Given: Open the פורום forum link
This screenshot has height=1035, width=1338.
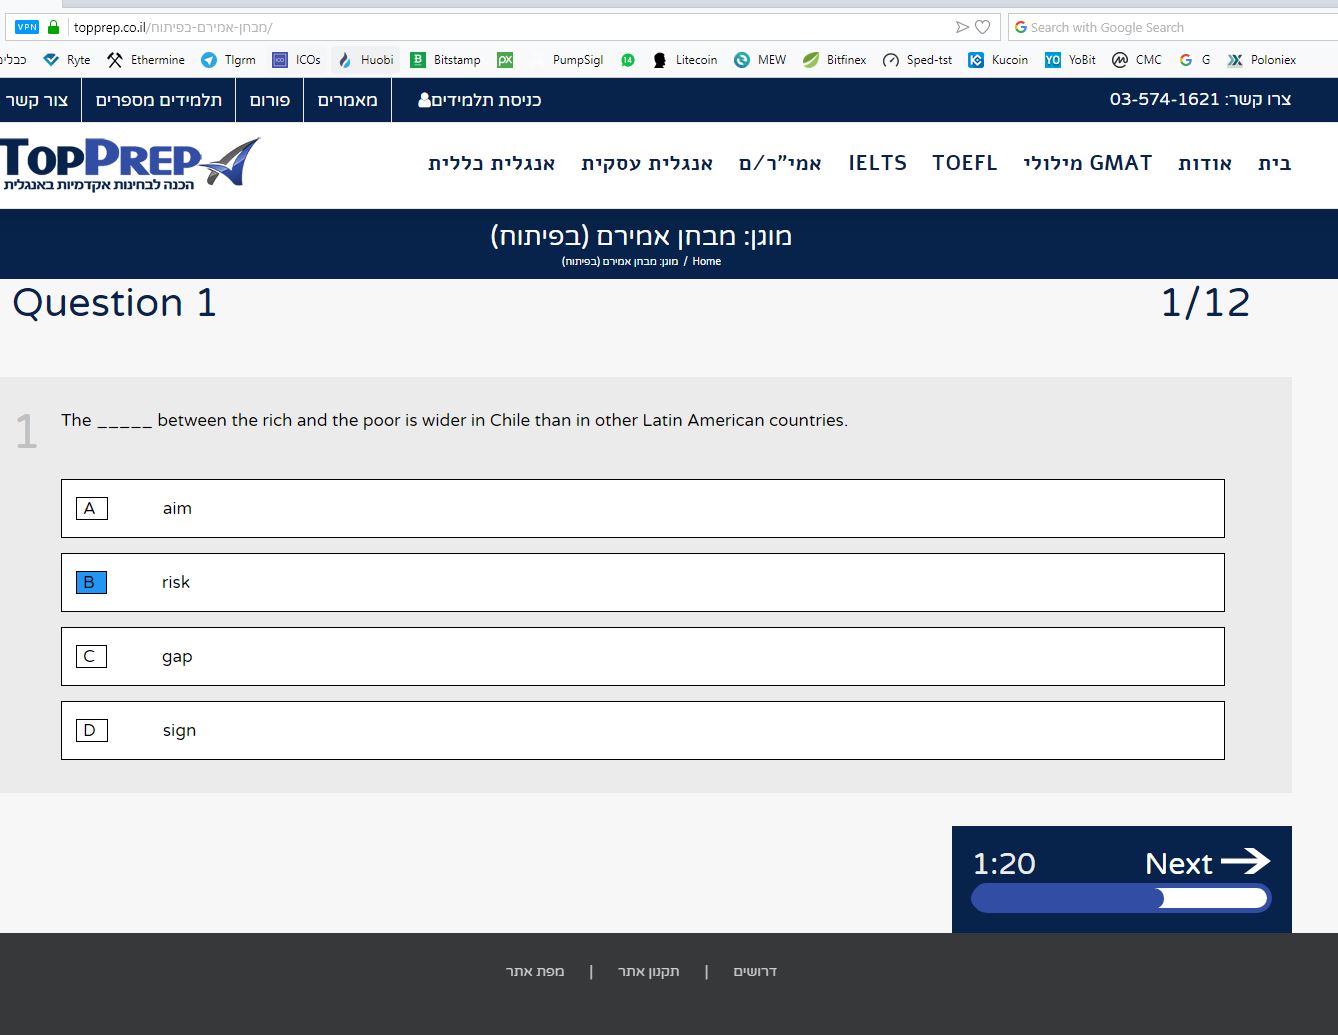Looking at the screenshot, I should click(270, 100).
